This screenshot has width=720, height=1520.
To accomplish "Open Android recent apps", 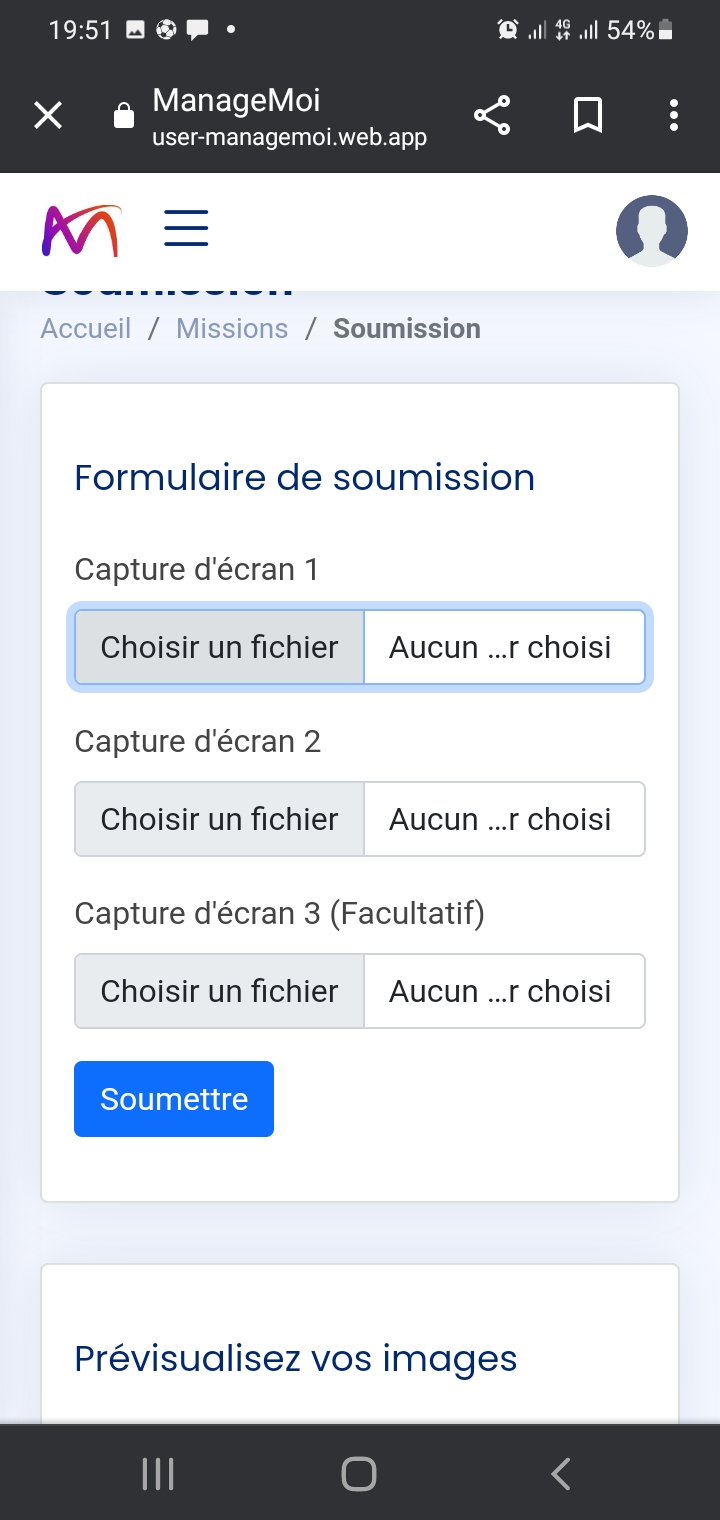I will (158, 1474).
